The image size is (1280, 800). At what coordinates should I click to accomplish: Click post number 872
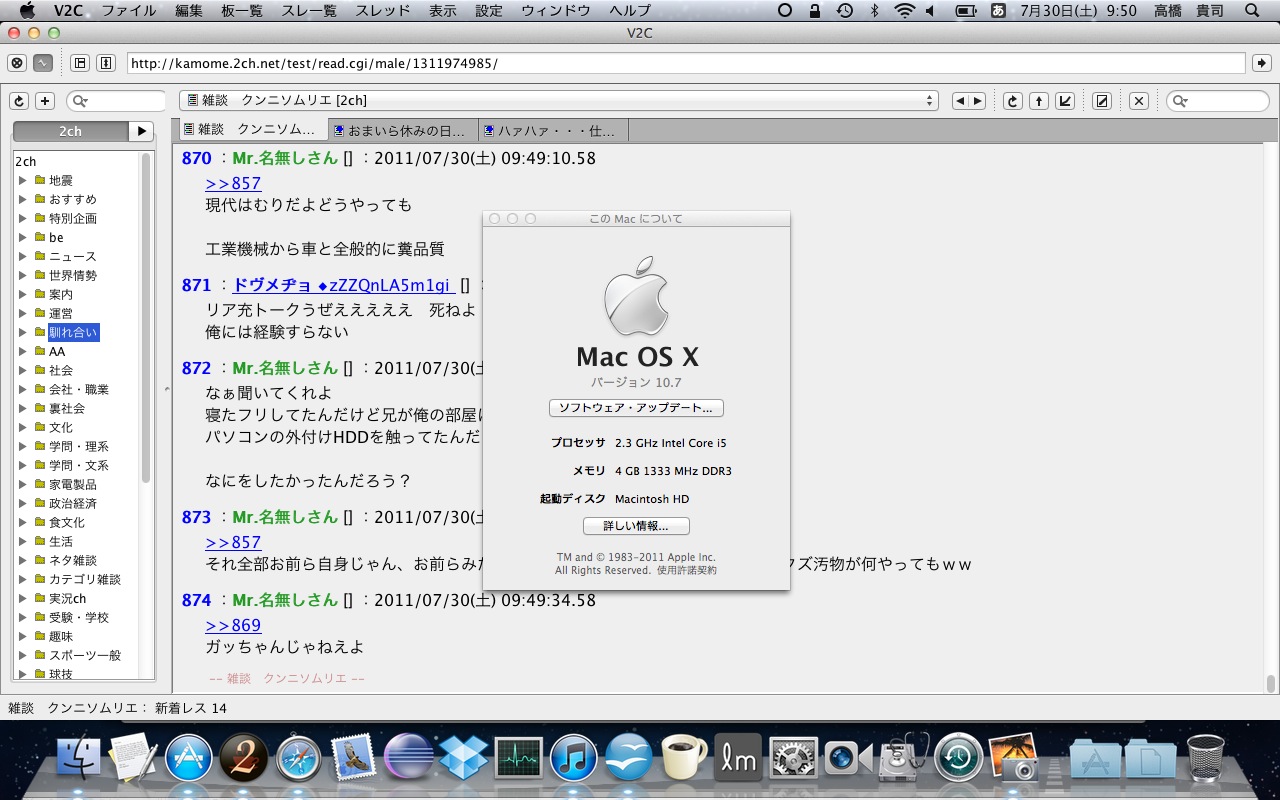pyautogui.click(x=196, y=368)
